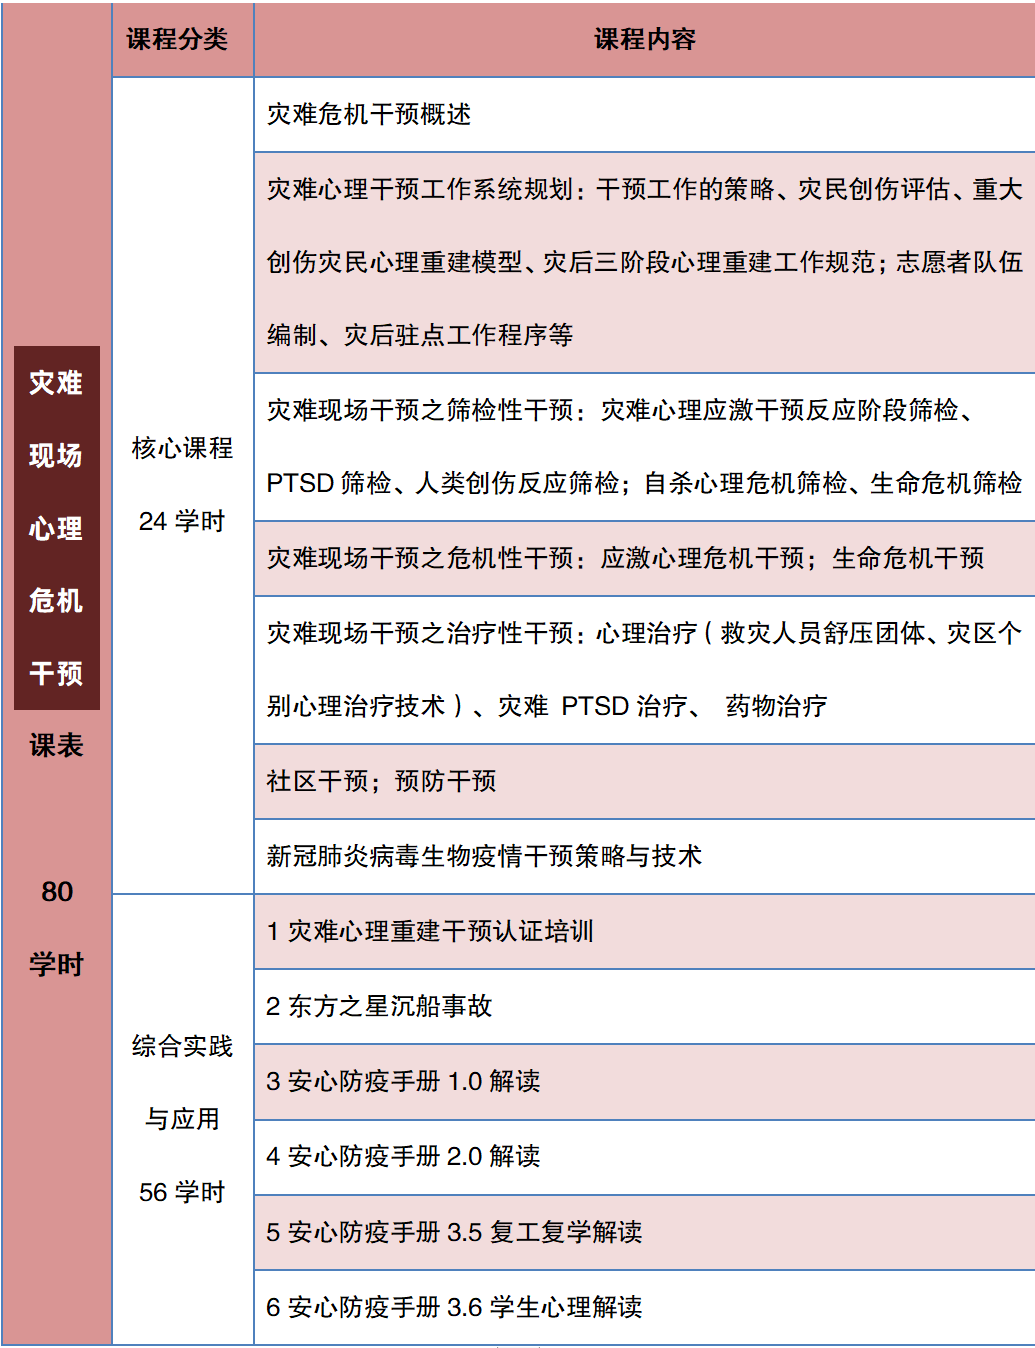This screenshot has width=1035, height=1348.
Task: Click the 社区干预；预防干预 row
Action: coord(644,781)
